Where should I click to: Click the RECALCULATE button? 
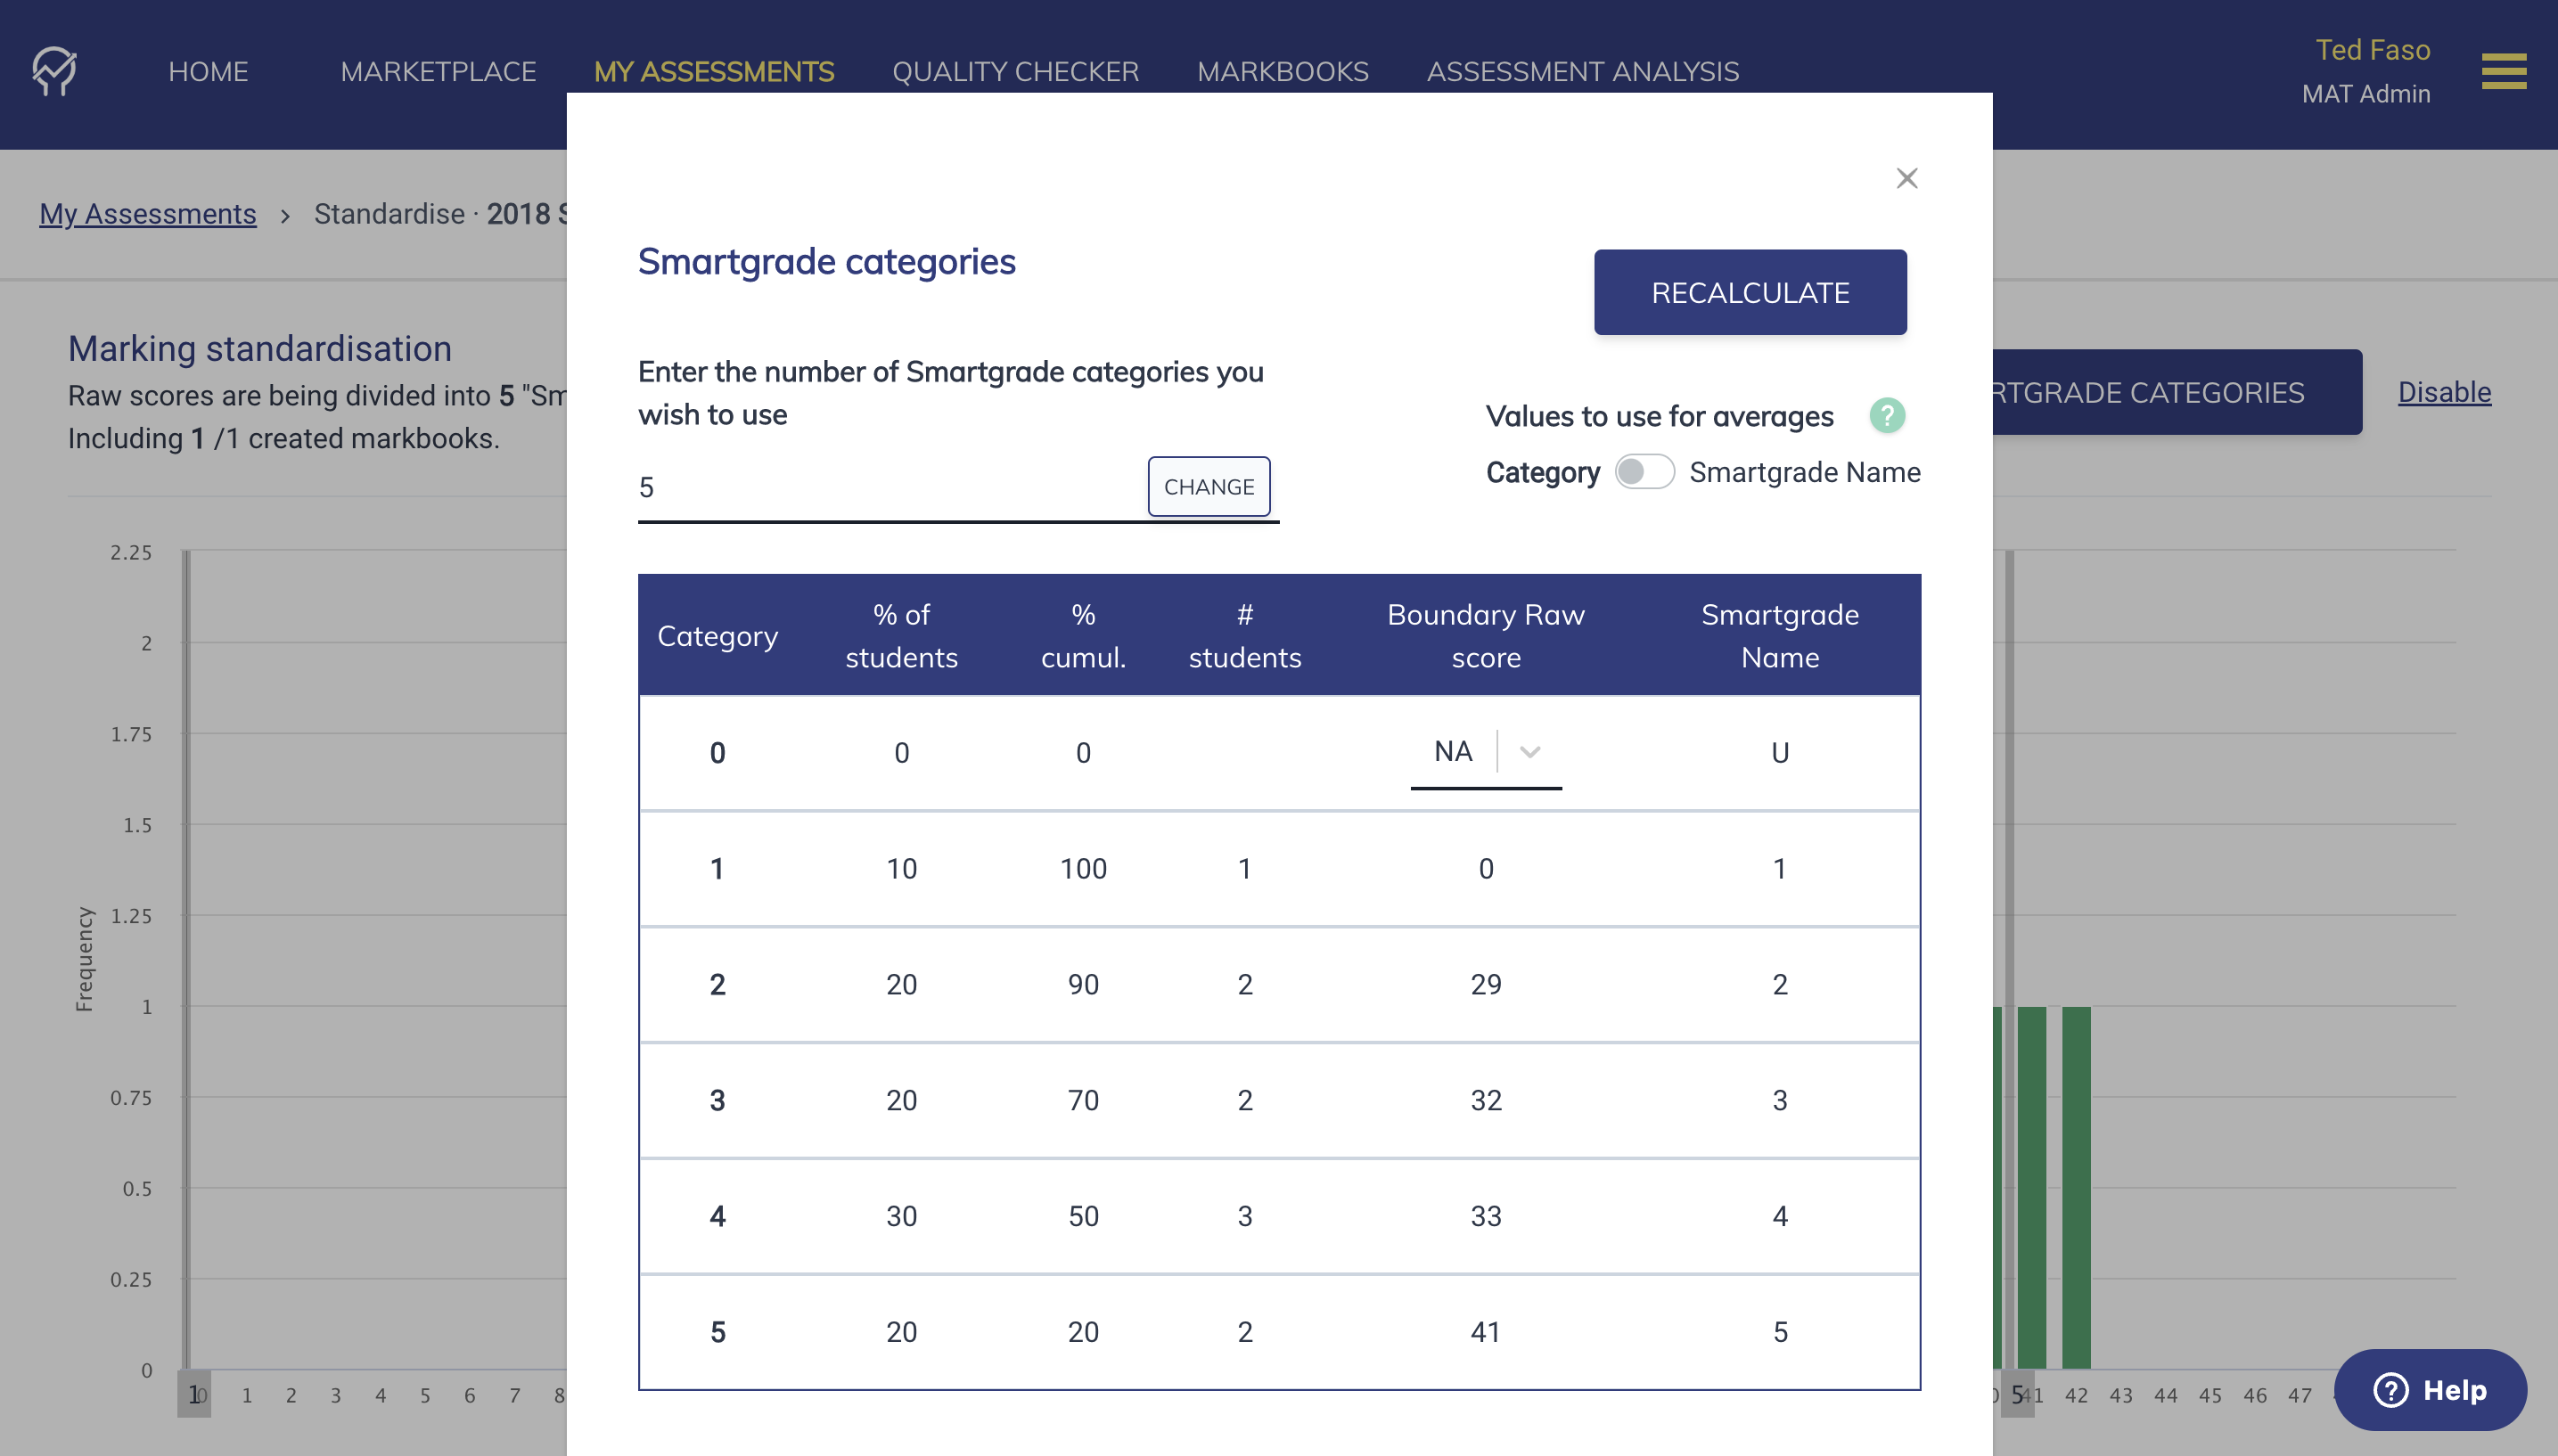click(1749, 291)
